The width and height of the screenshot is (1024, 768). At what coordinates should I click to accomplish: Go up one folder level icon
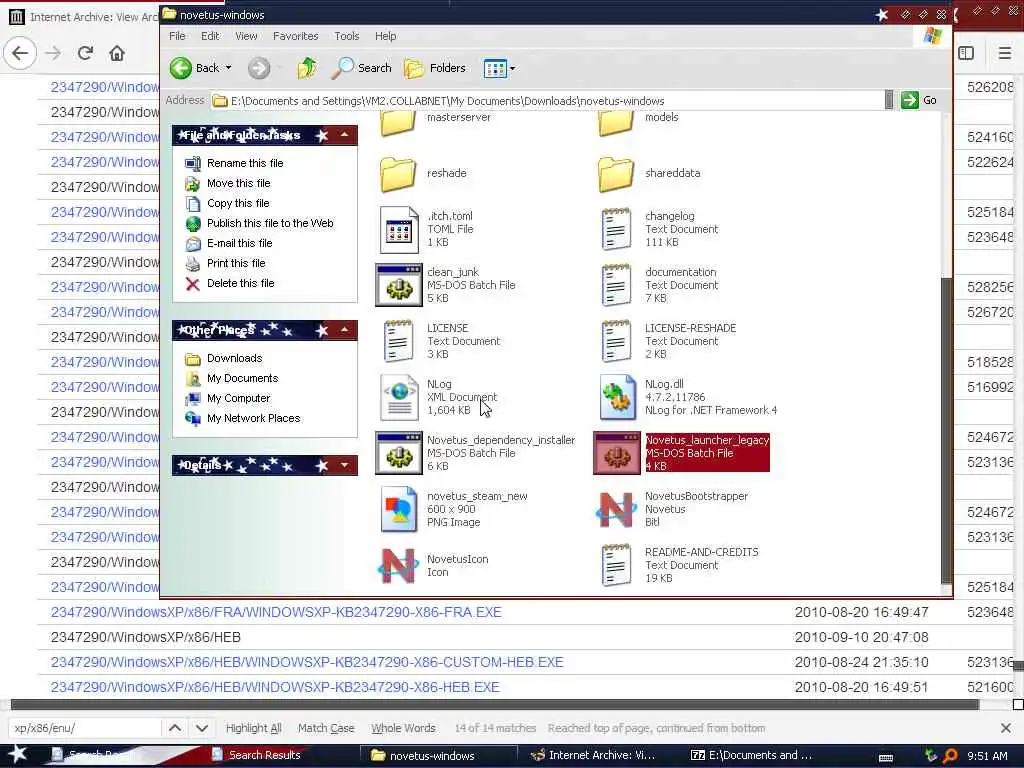tap(307, 68)
